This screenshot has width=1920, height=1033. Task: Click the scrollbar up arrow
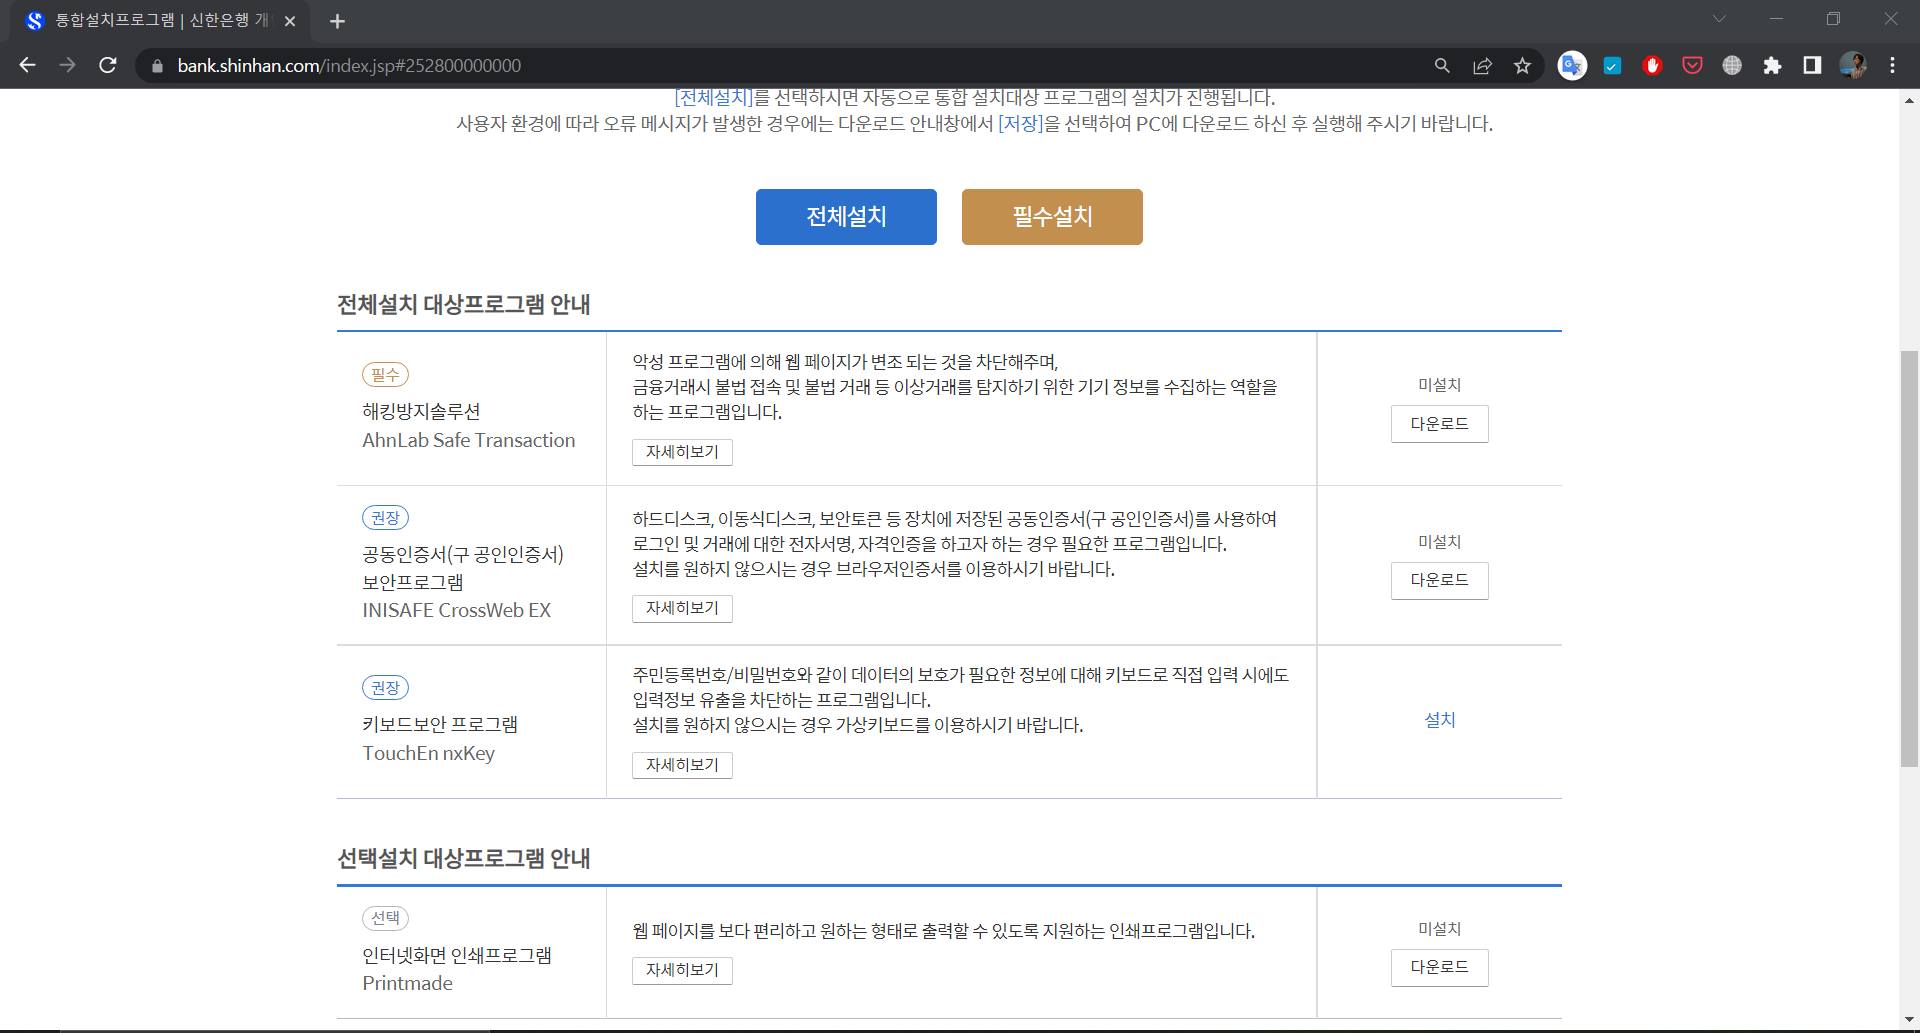click(1909, 100)
